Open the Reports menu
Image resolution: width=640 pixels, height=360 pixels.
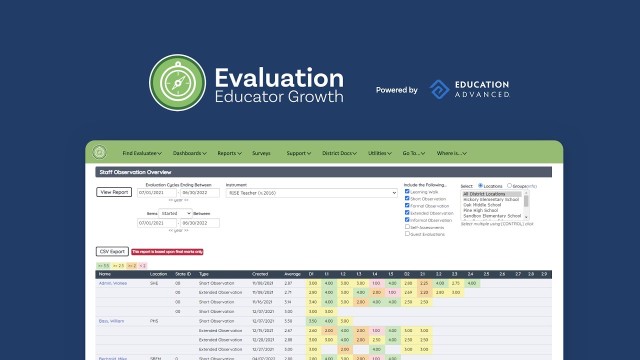point(229,153)
